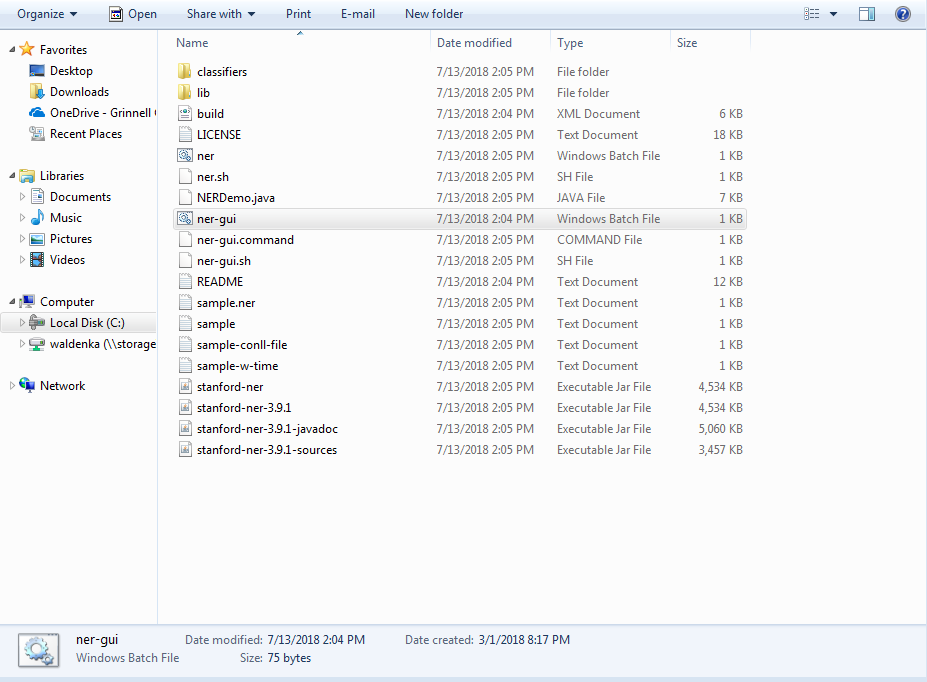Click the Music library icon
Screen dimensions: 927x682
click(x=37, y=218)
